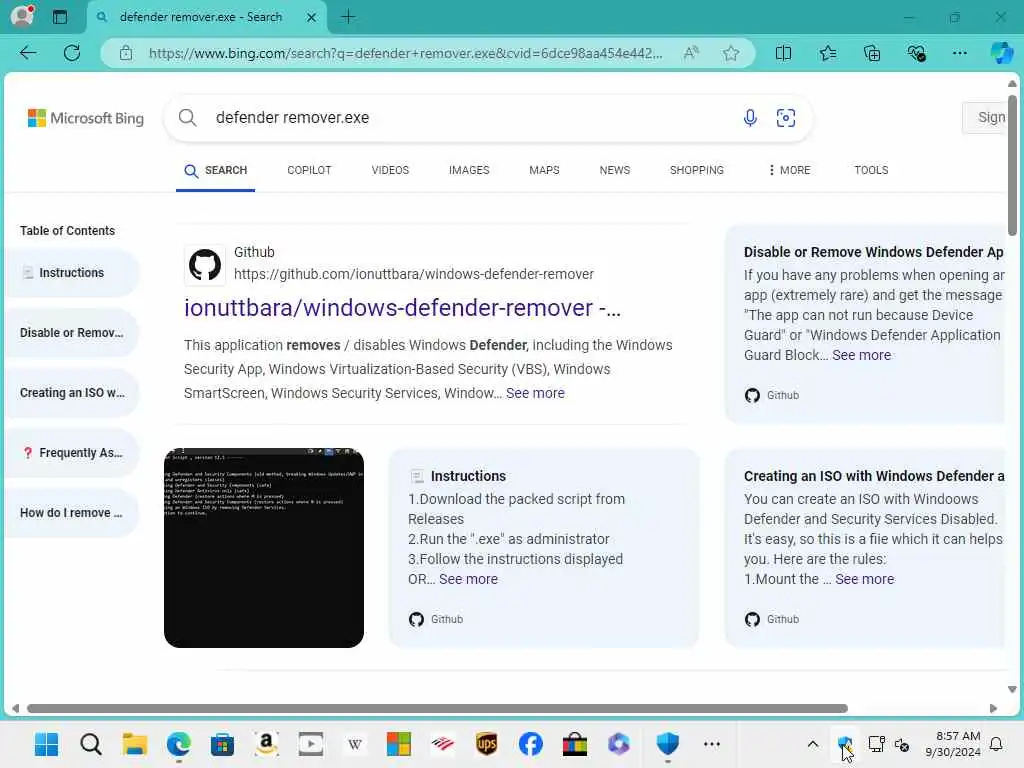
Task: Click Github source under Creating an ISO card
Action: (771, 619)
